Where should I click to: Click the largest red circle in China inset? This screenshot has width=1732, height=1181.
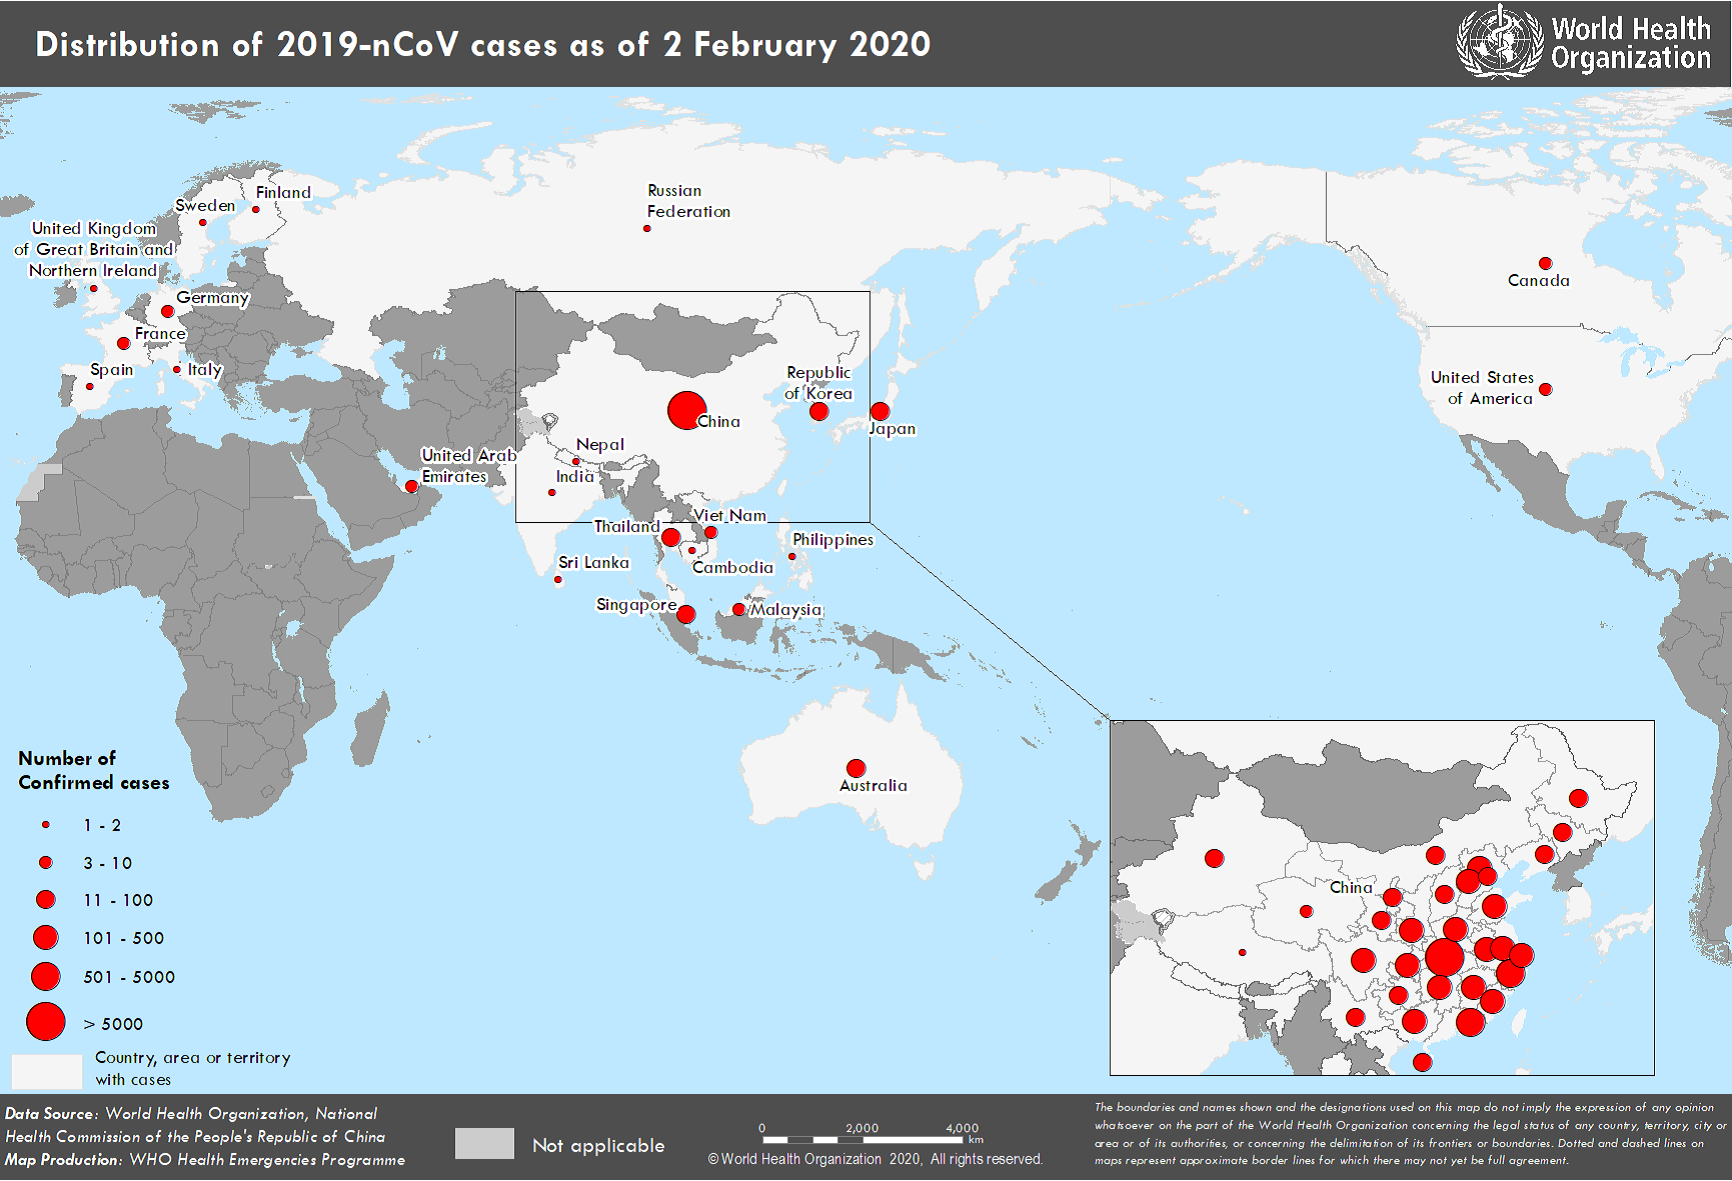1444,957
